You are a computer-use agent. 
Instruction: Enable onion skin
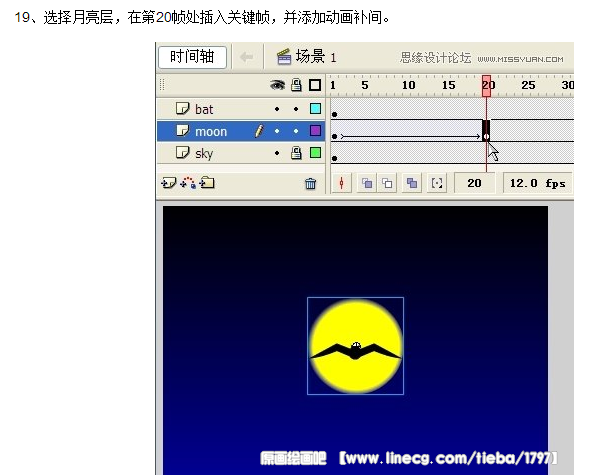tap(367, 184)
